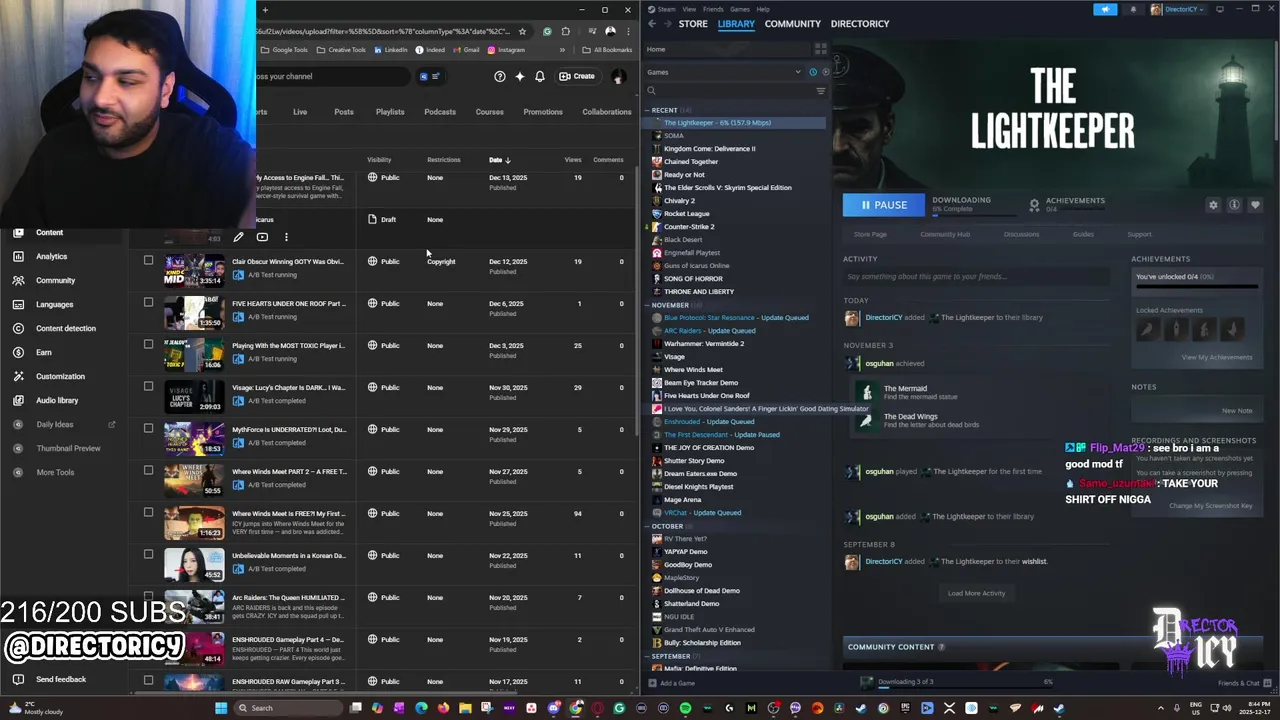The height and width of the screenshot is (720, 1280).
Task: Click View My Achievements in Steam
Action: (1216, 357)
